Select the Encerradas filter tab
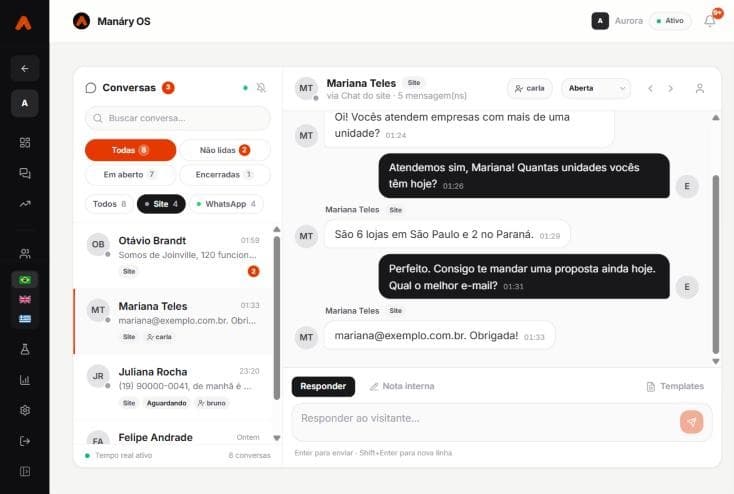The width and height of the screenshot is (734, 494). coord(225,175)
